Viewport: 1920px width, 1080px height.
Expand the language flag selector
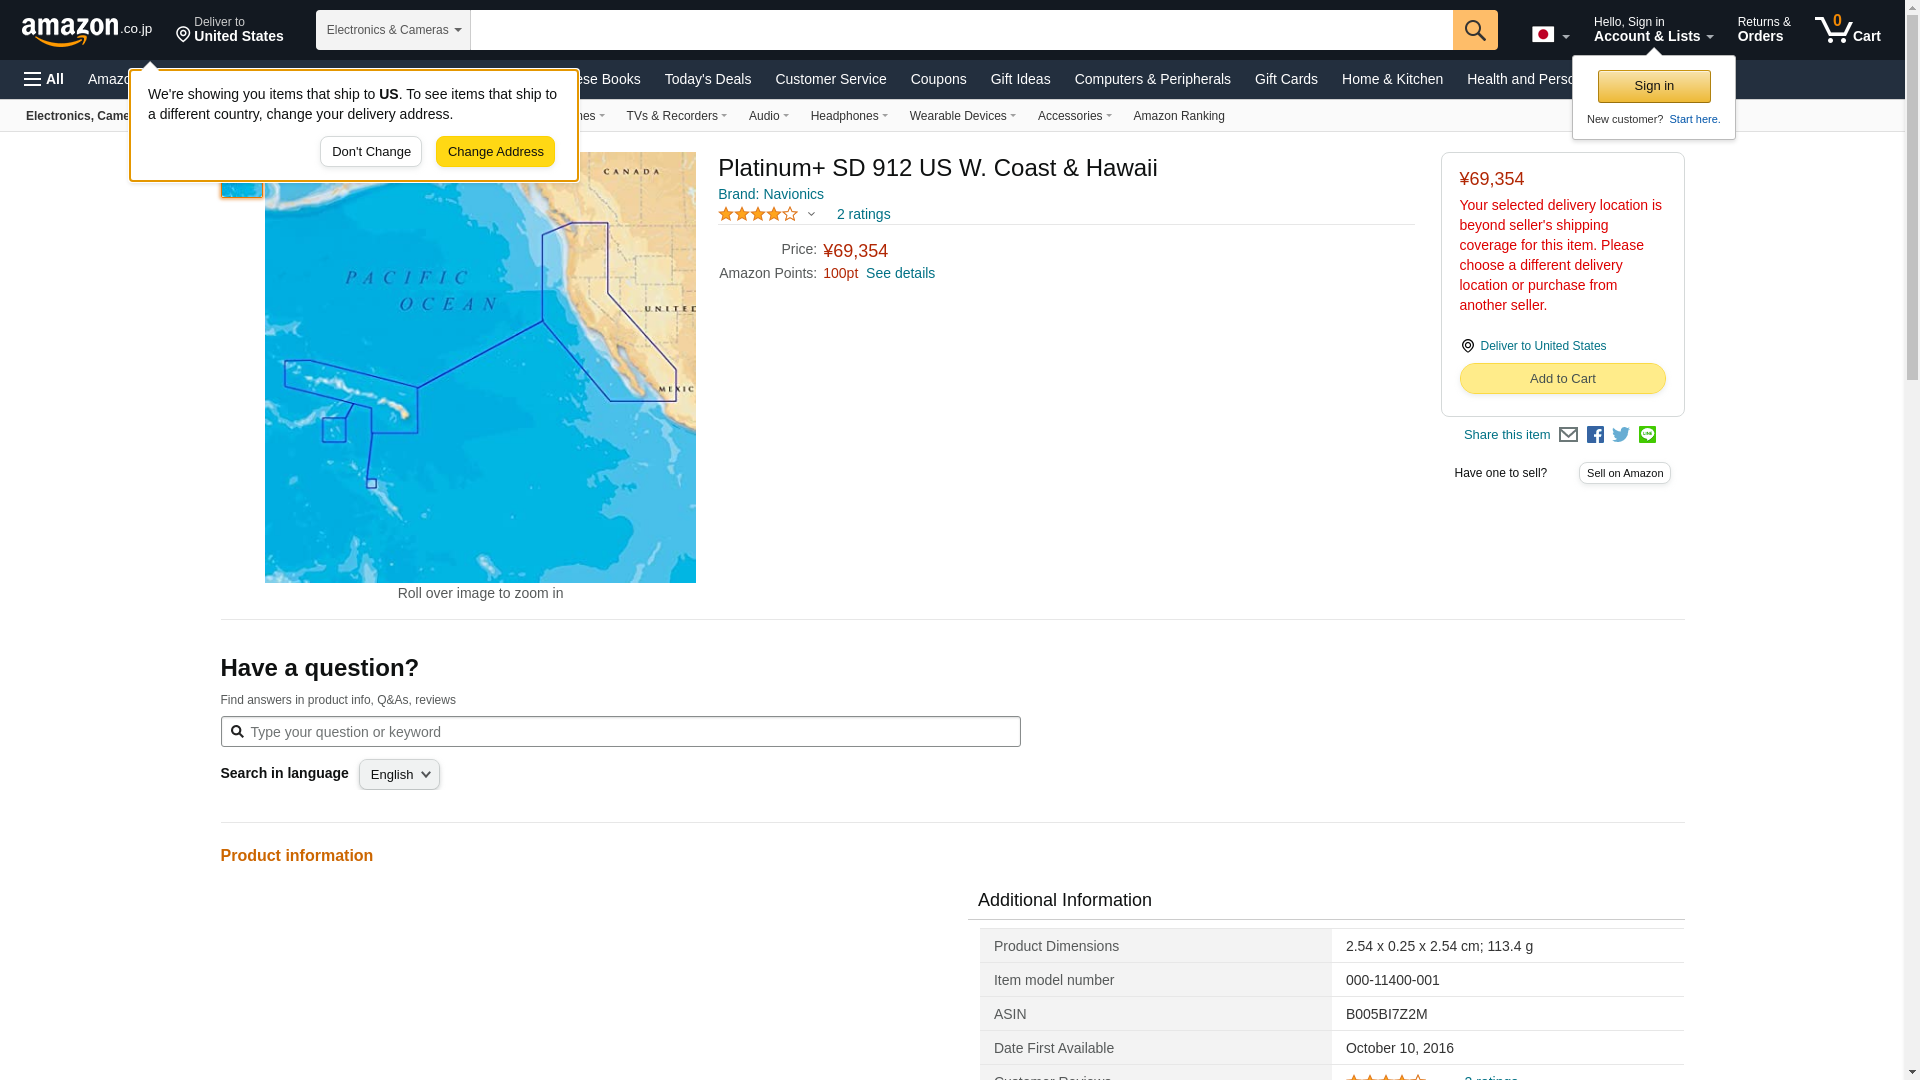coord(1550,35)
